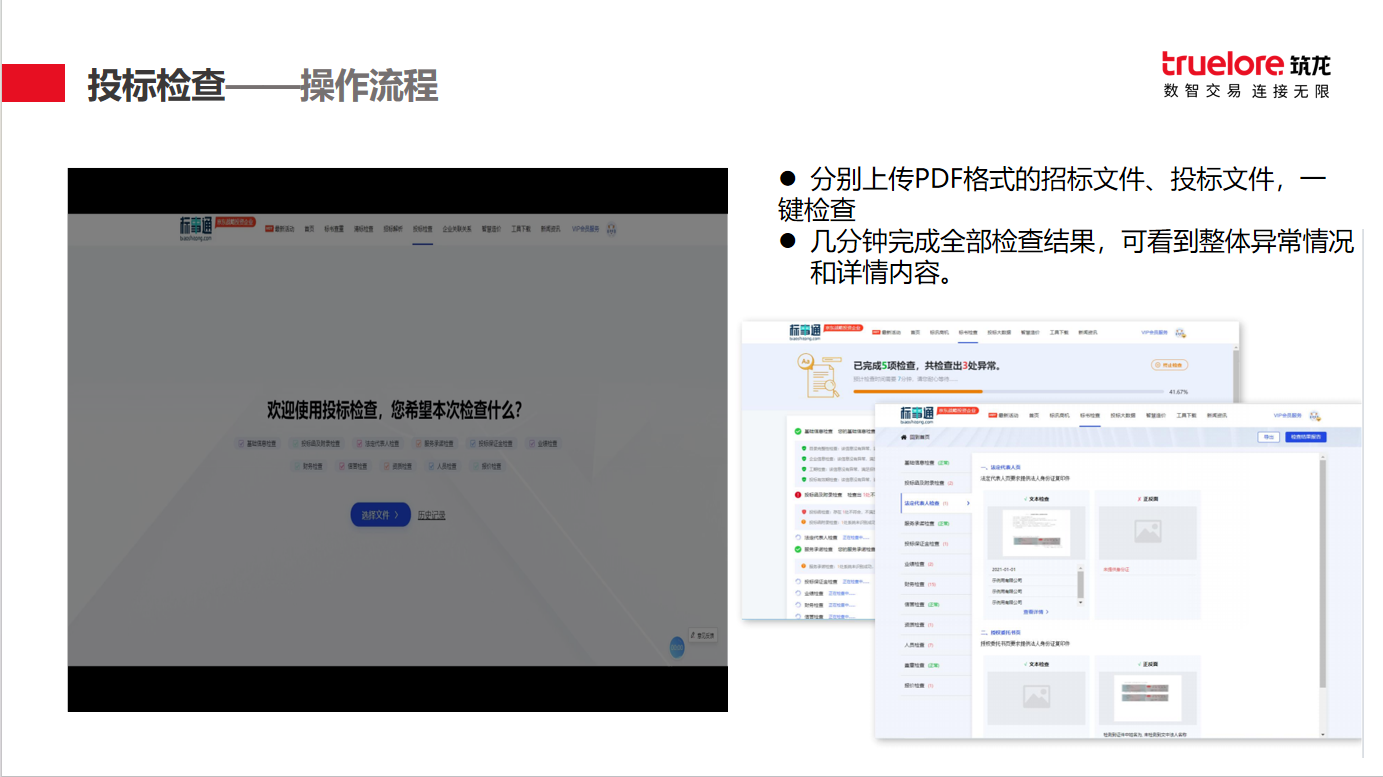Tick the 基础信息检查 checkbox in the left screenshot
The height and width of the screenshot is (777, 1383).
pos(241,444)
